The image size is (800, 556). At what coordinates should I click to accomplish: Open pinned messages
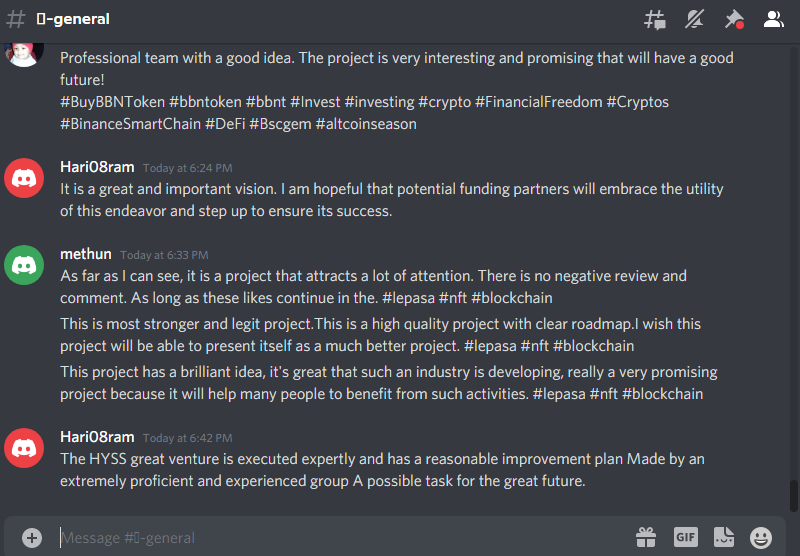tap(734, 19)
